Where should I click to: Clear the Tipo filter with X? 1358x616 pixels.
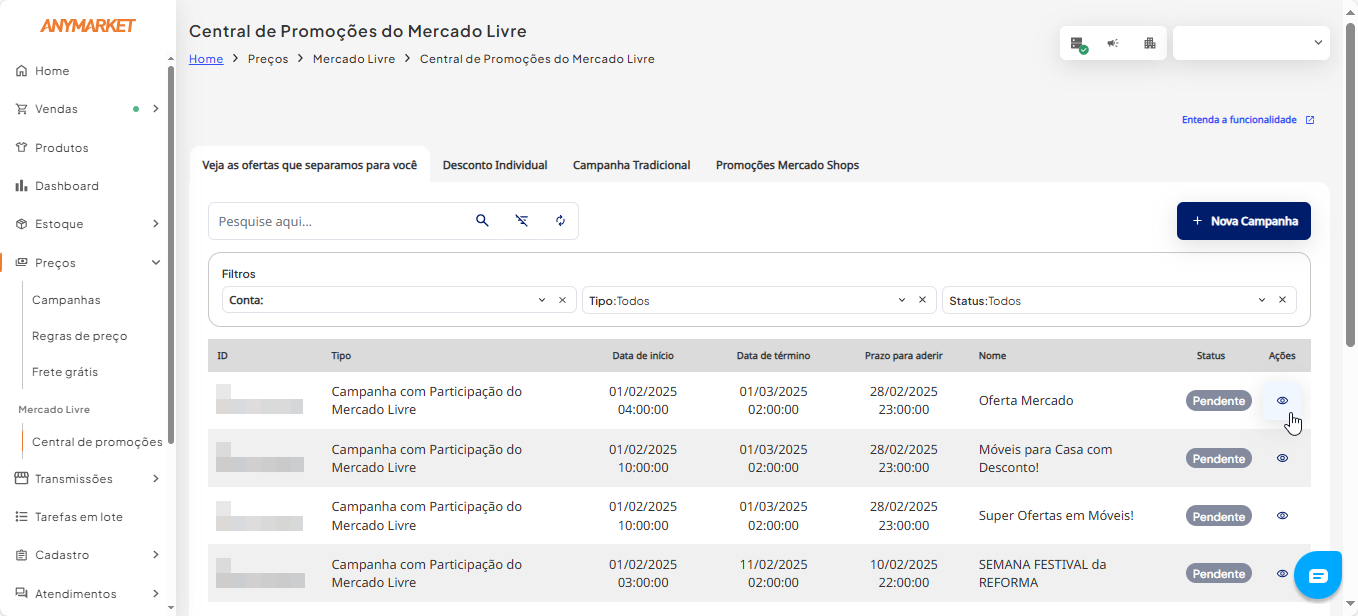[922, 300]
